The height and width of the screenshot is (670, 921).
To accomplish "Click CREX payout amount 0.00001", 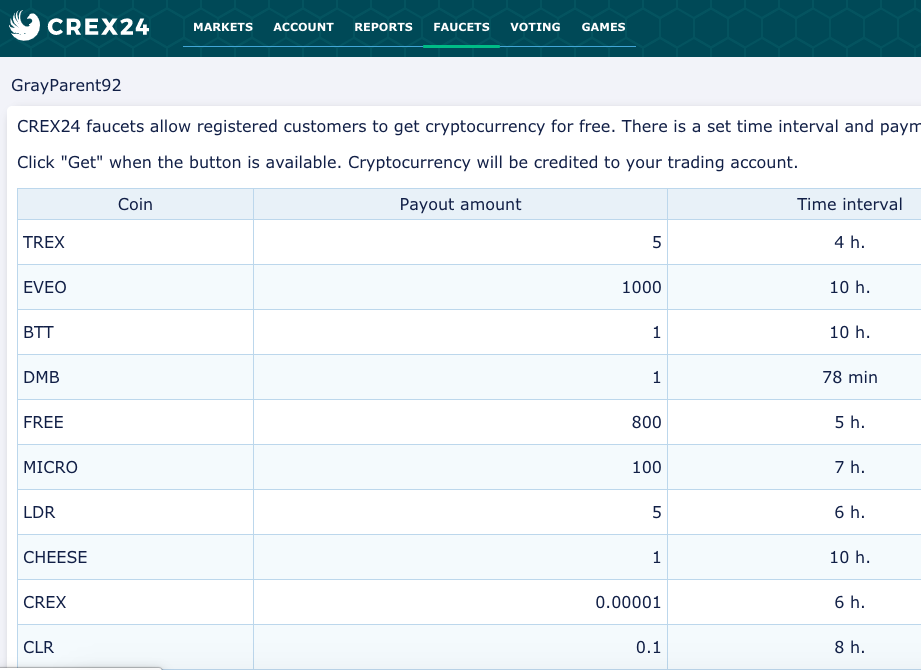I will click(x=628, y=602).
